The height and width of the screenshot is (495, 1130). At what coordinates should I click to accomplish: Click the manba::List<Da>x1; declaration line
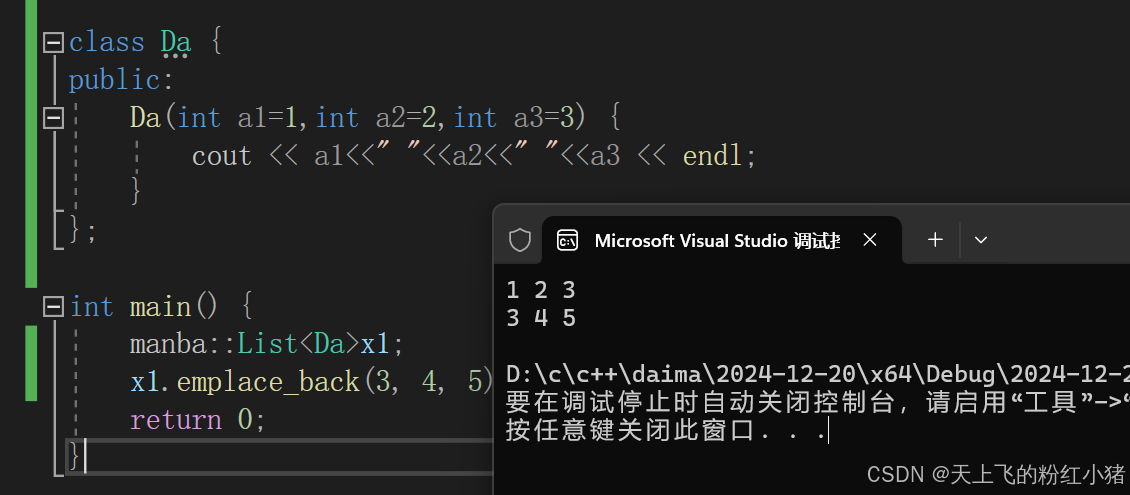coord(267,344)
